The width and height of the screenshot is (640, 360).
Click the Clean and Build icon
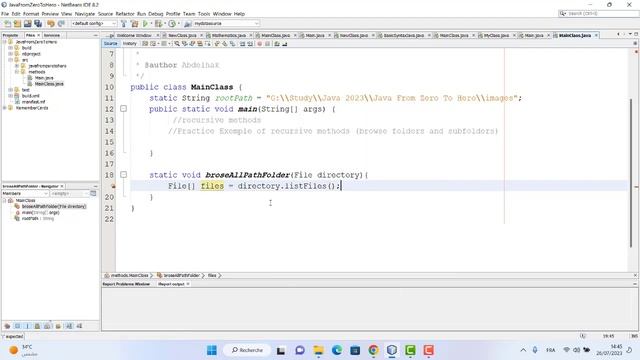(x=134, y=24)
